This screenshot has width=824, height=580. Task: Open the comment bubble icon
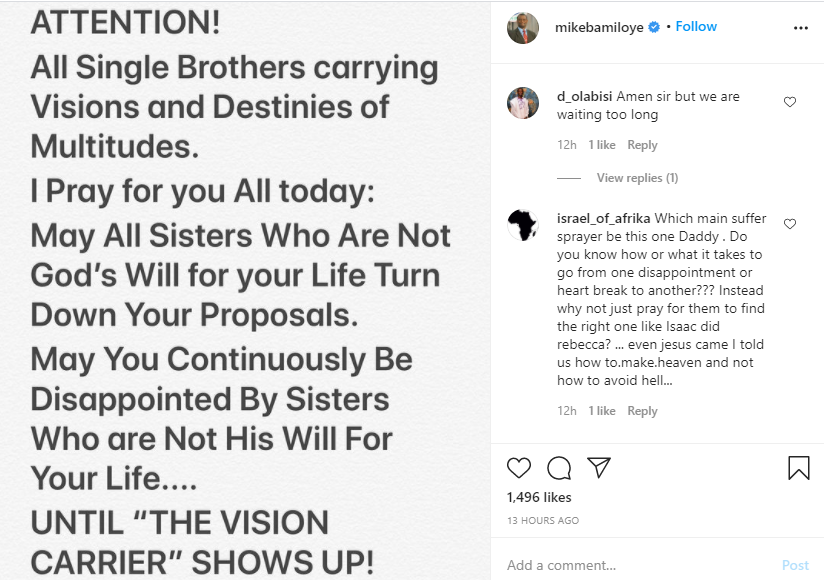559,468
